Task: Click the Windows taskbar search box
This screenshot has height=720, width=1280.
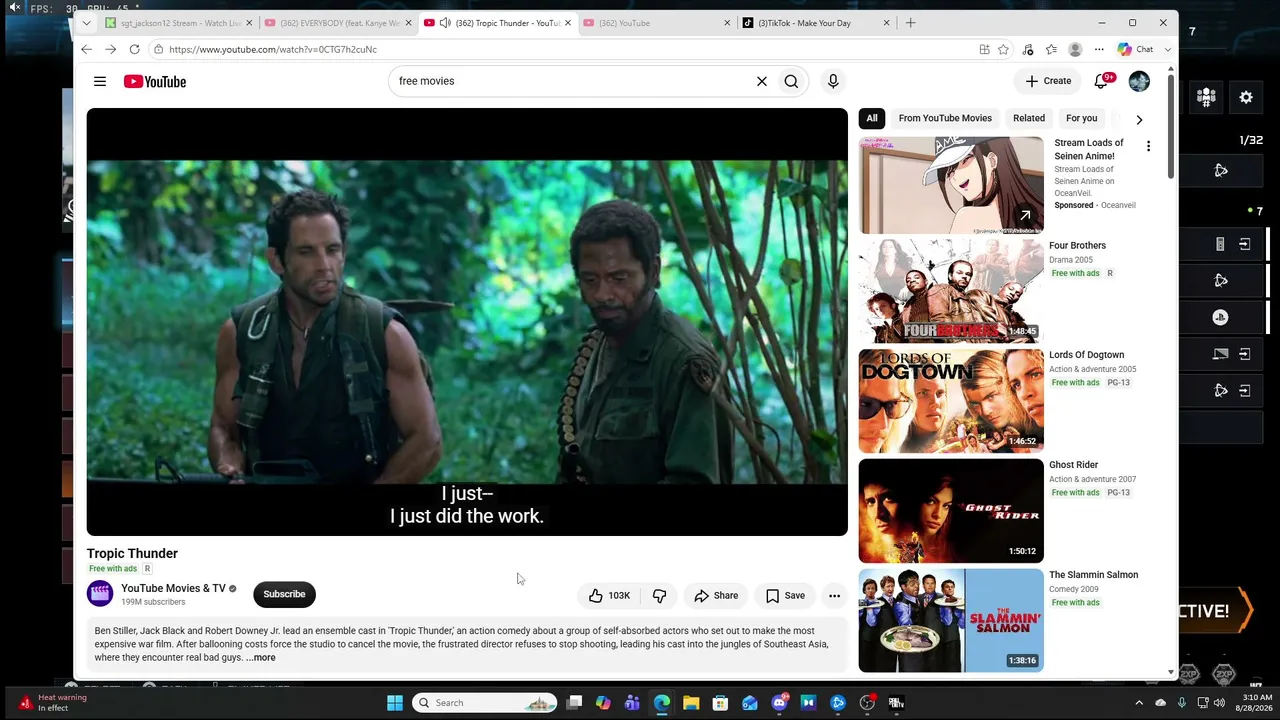Action: (x=486, y=703)
